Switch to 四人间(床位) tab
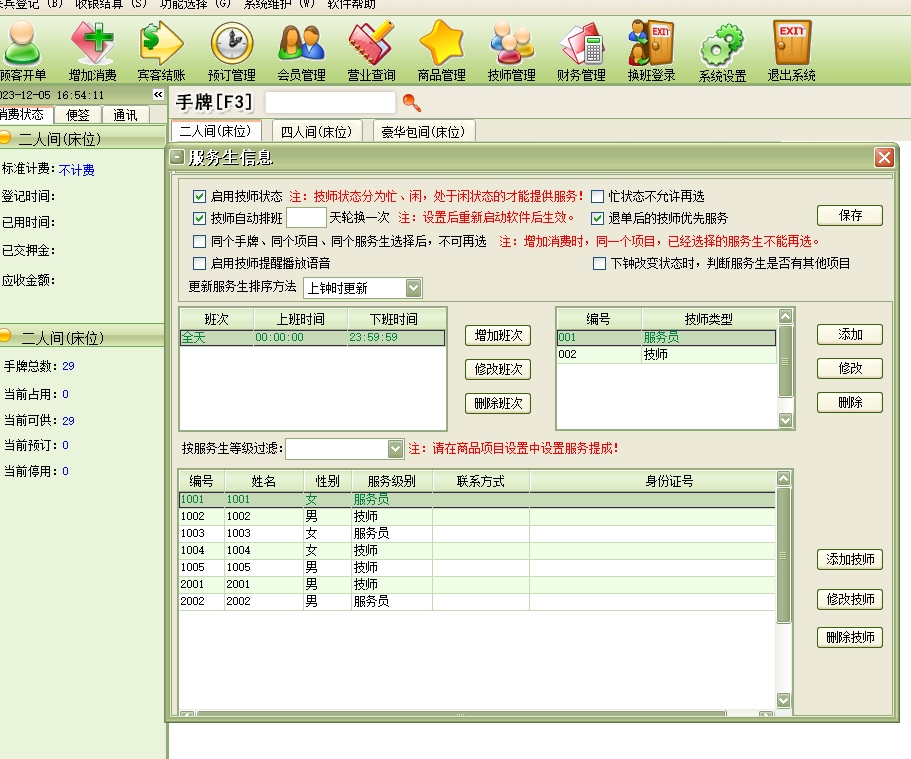Image resolution: width=911 pixels, height=759 pixels. click(x=316, y=132)
